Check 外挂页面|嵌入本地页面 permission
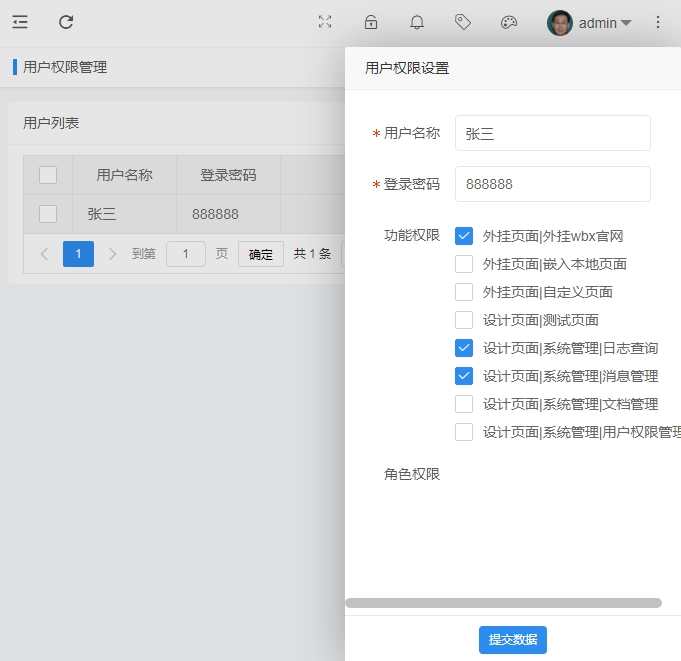The height and width of the screenshot is (661, 681). (464, 264)
